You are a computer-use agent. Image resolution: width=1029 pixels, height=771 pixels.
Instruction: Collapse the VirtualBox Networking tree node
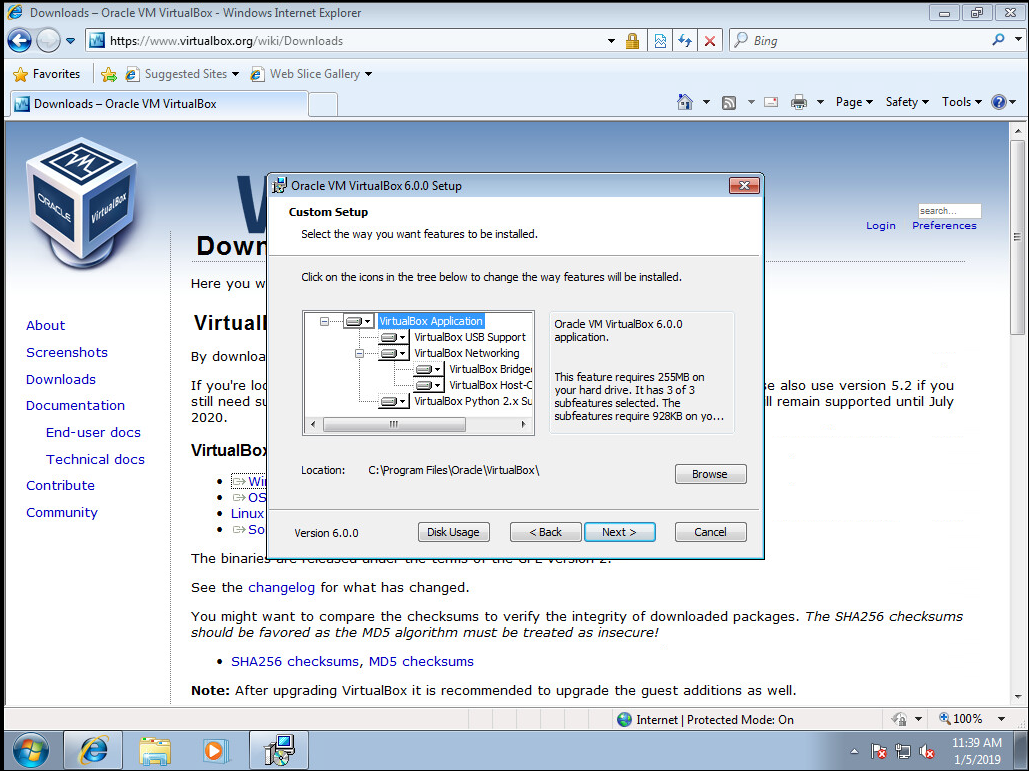[359, 353]
